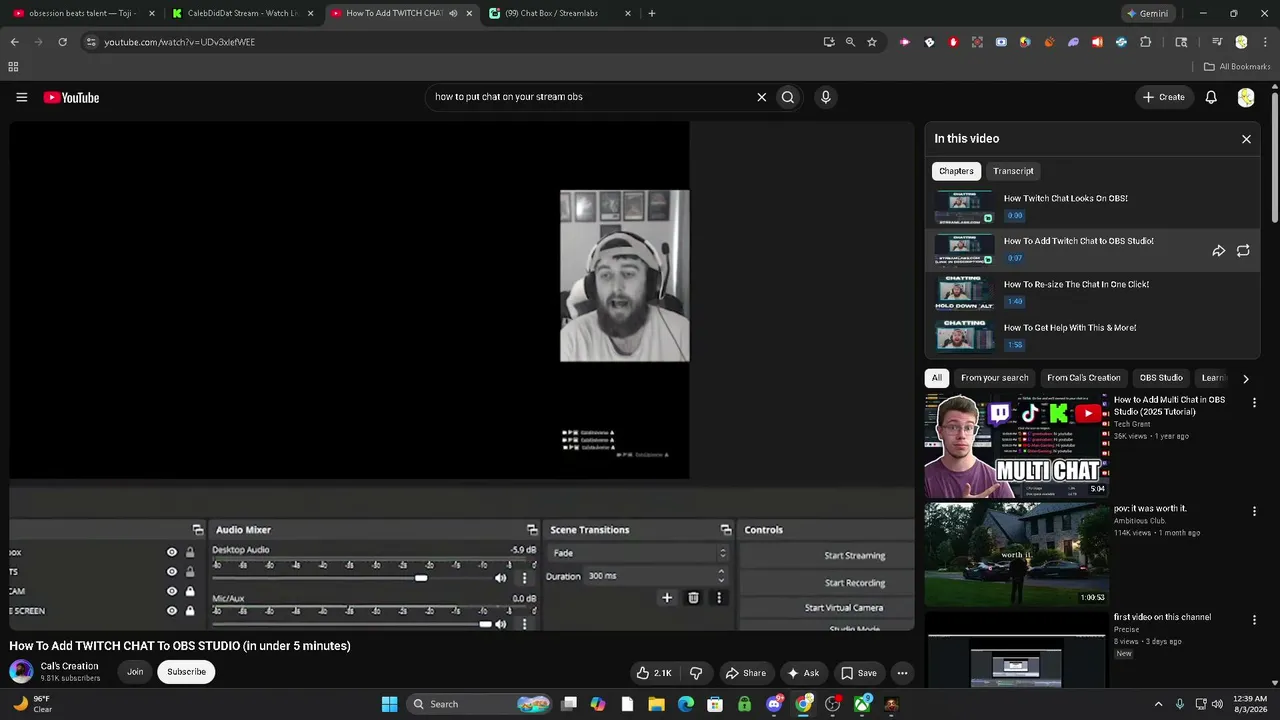The image size is (1280, 720).
Task: Open the Windows Start menu
Action: point(389,704)
